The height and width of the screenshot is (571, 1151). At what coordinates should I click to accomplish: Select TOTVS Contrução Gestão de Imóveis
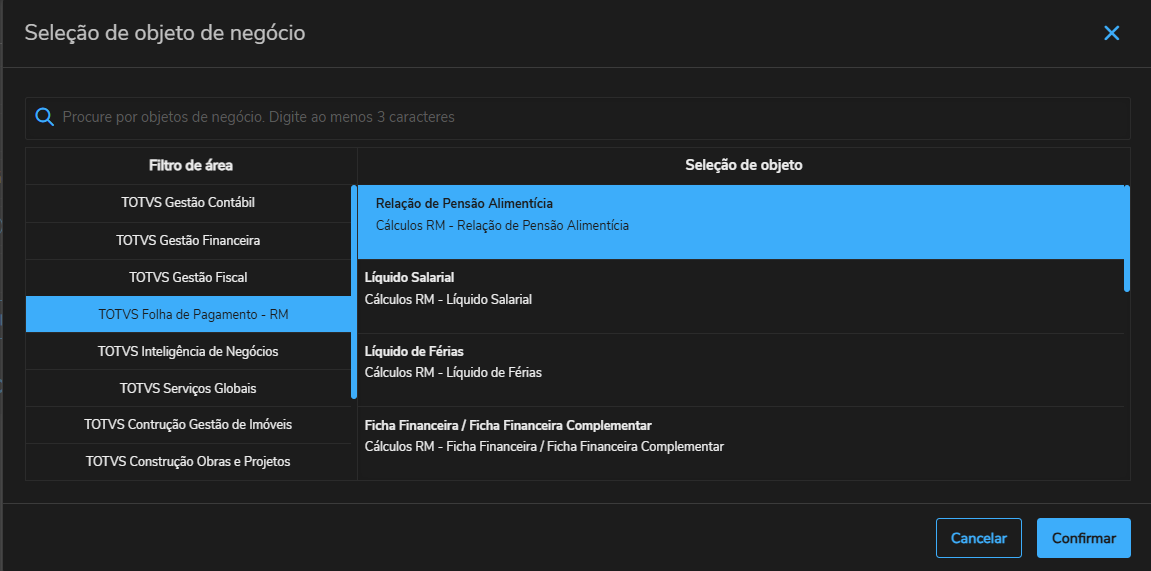188,425
